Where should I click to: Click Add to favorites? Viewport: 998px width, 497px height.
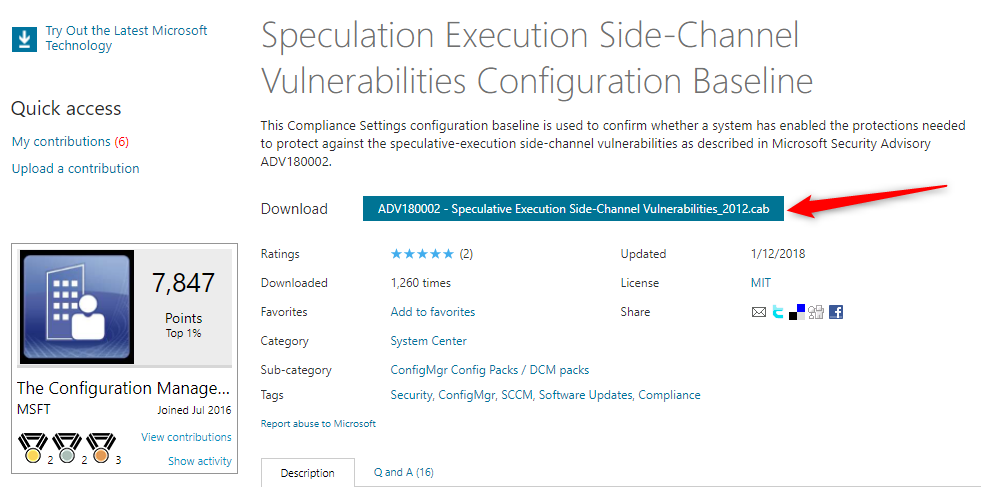point(433,312)
